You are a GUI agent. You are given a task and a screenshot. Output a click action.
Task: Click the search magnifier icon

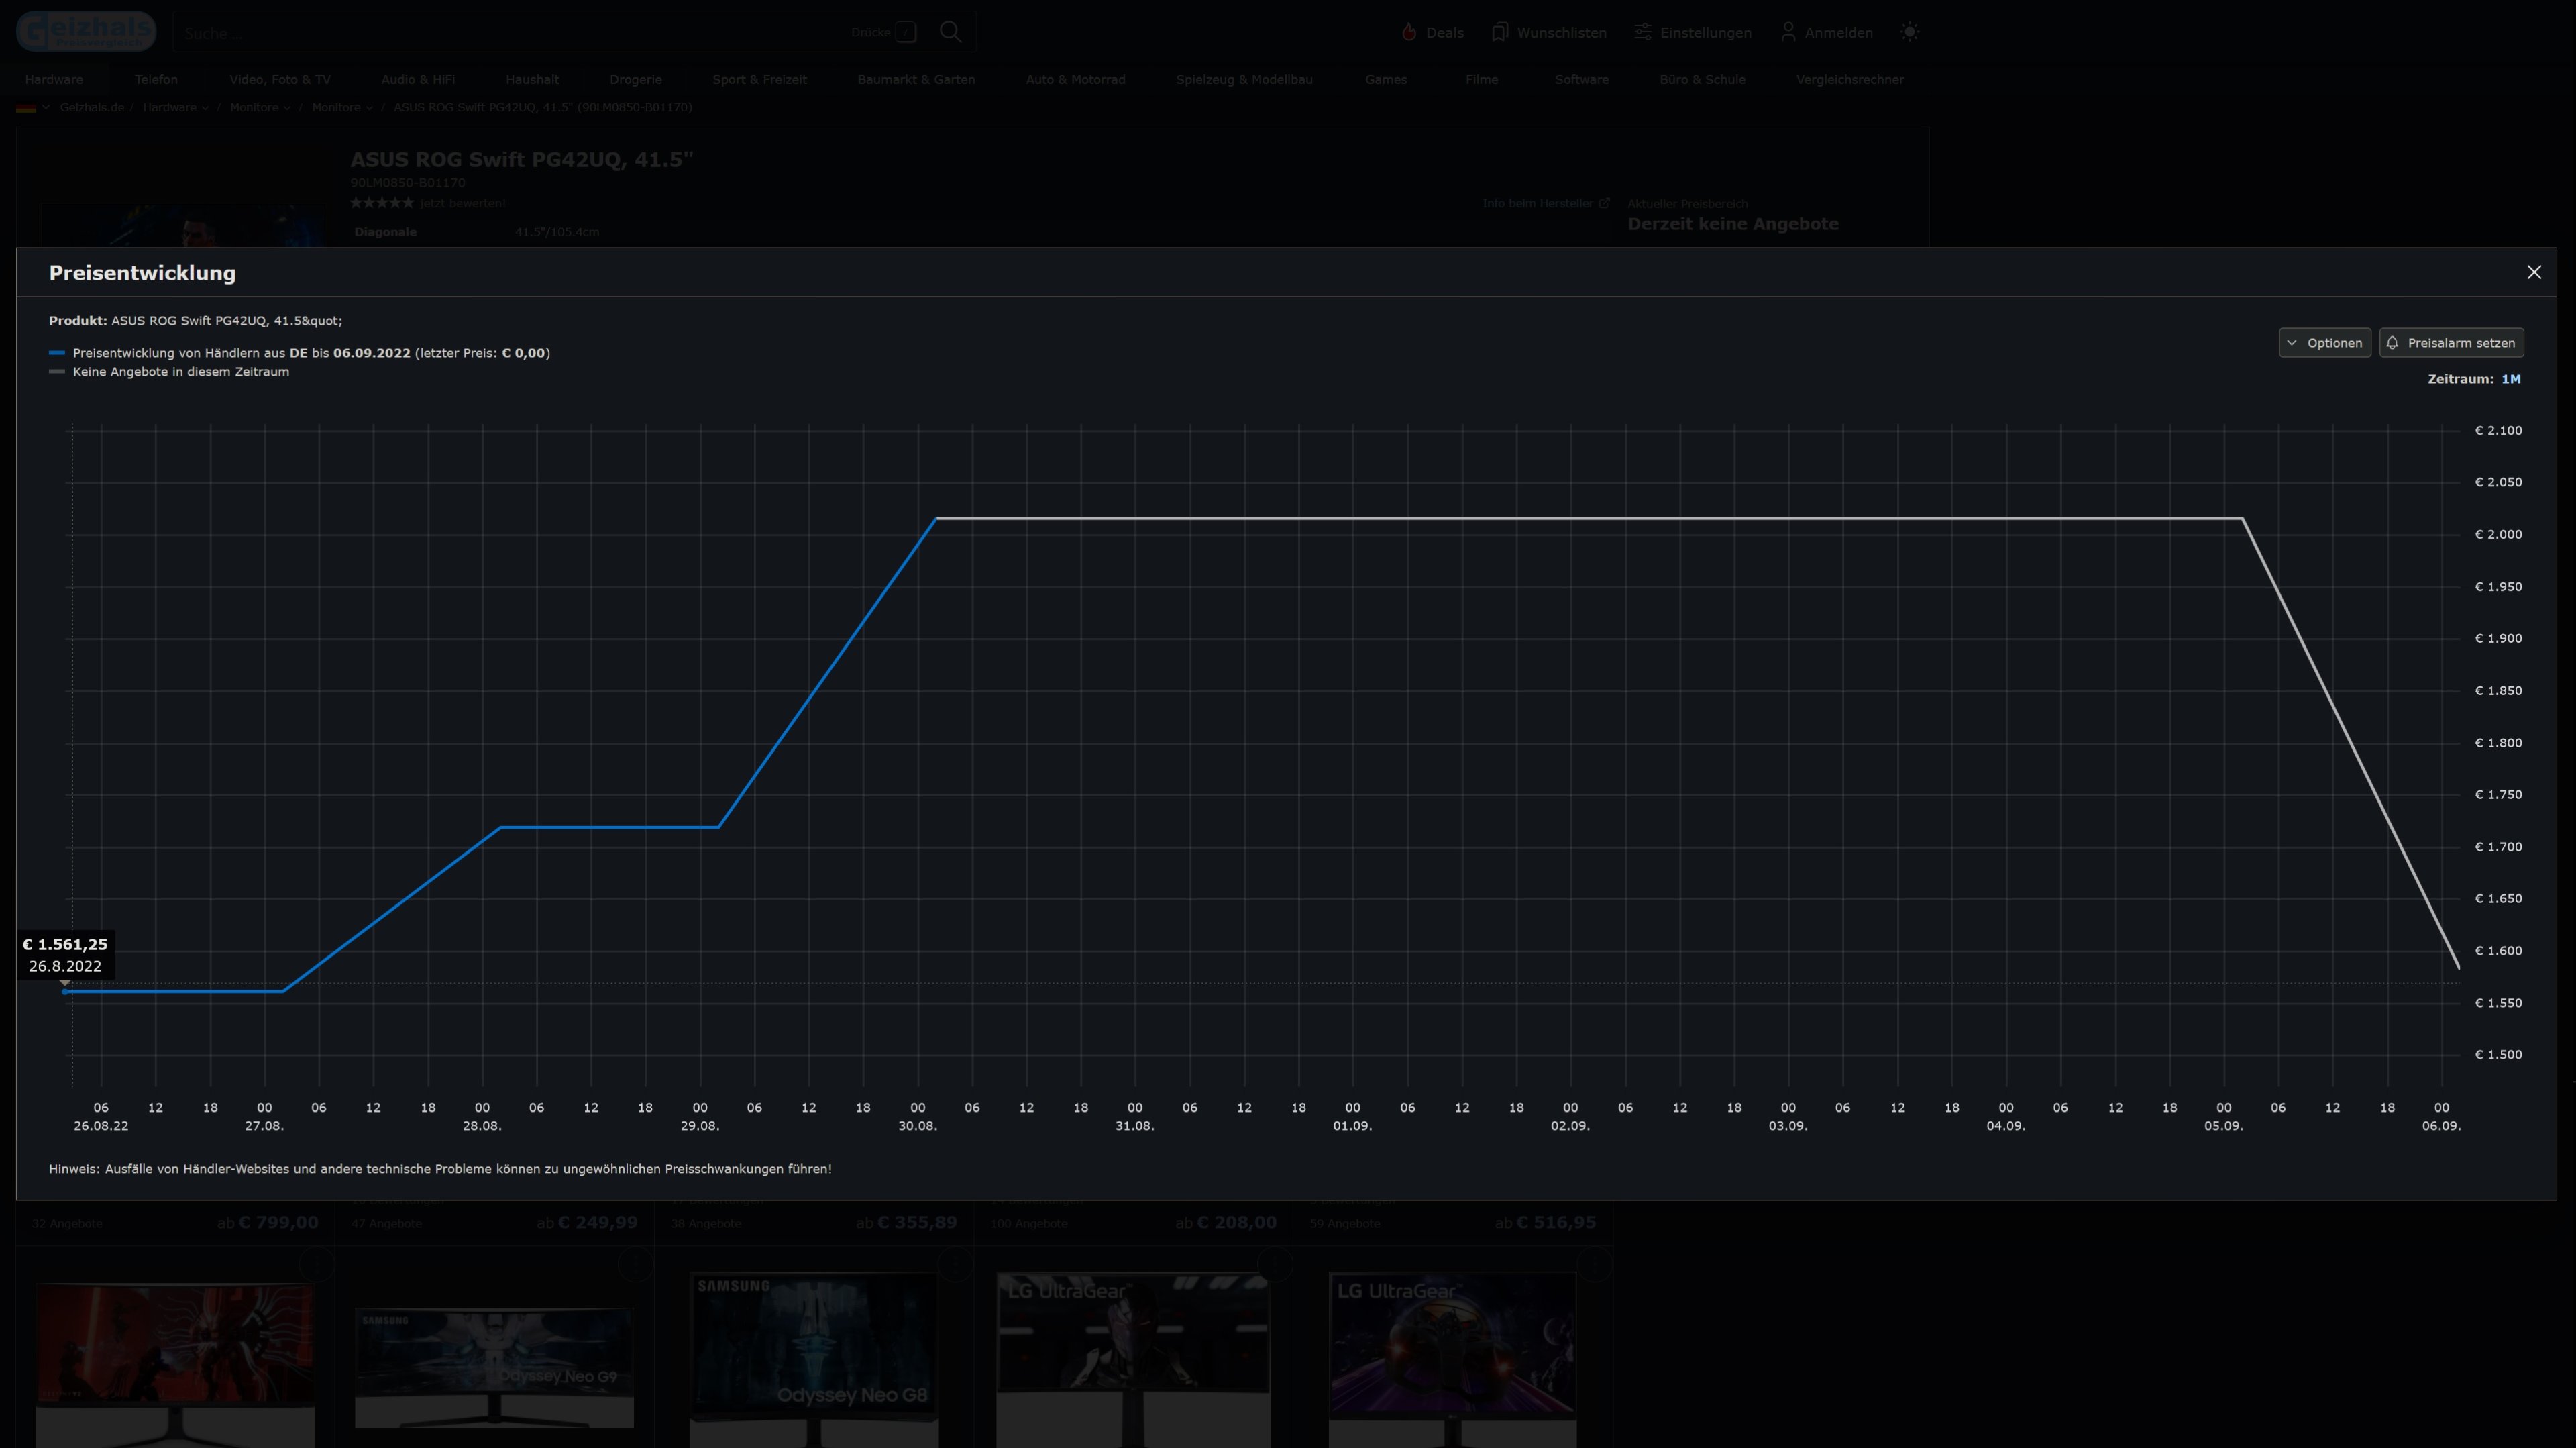click(950, 32)
